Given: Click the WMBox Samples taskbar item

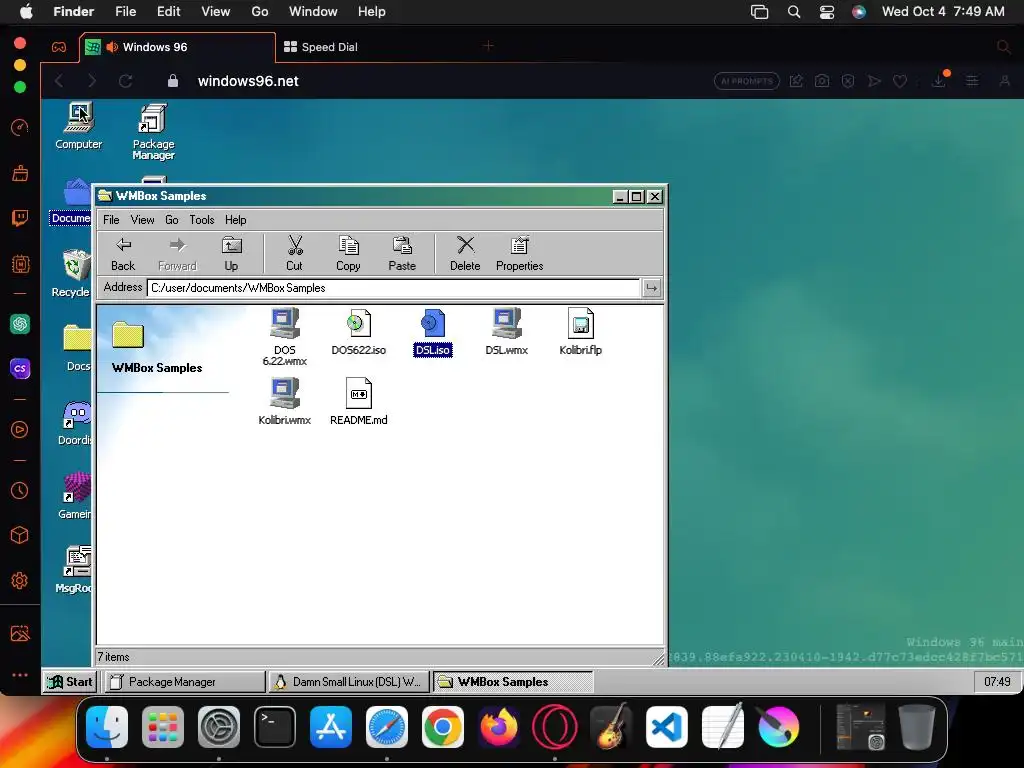Looking at the screenshot, I should click(x=513, y=682).
